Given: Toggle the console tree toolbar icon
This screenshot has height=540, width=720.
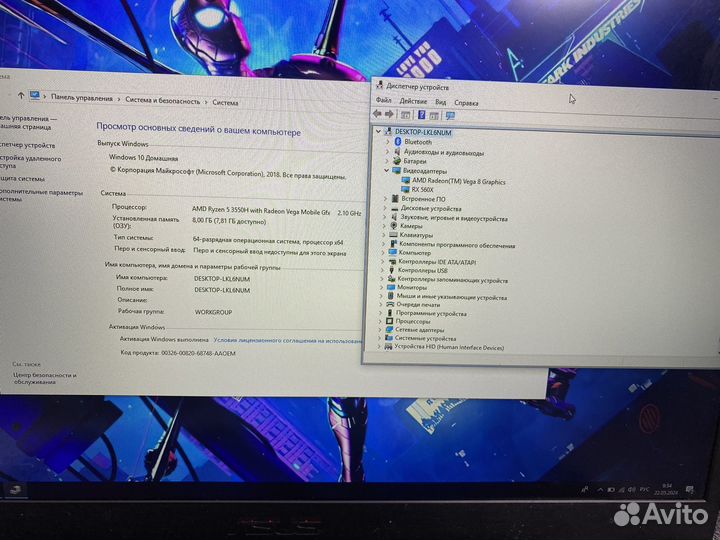Looking at the screenshot, I should pos(405,115).
